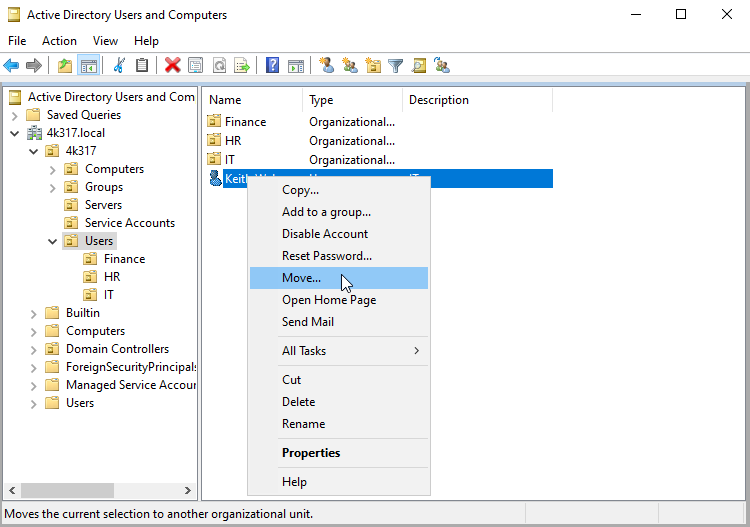750x527 pixels.
Task: Click the Create new user toolbar icon
Action: pyautogui.click(x=326, y=66)
